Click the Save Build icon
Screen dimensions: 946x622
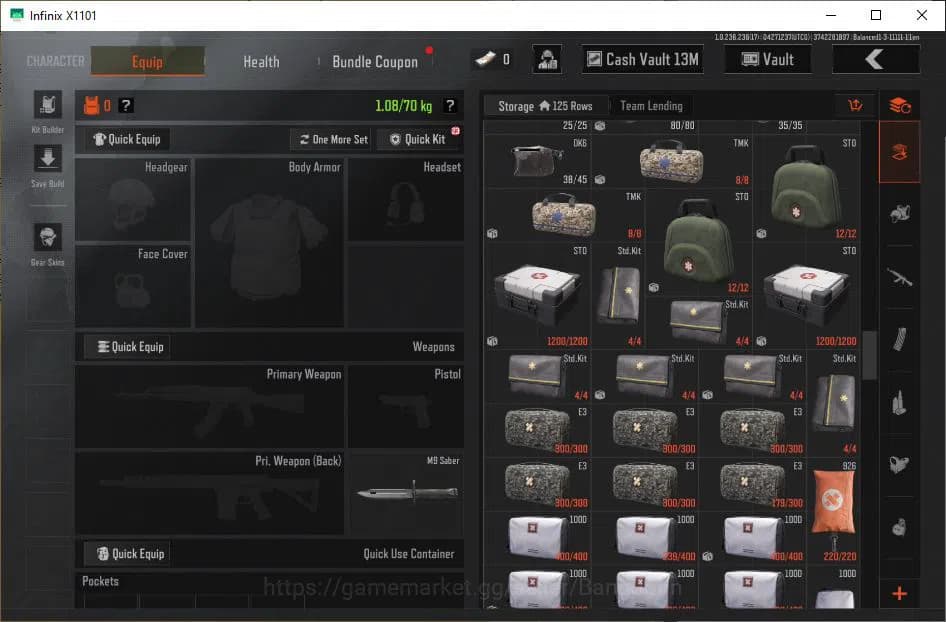tap(47, 159)
